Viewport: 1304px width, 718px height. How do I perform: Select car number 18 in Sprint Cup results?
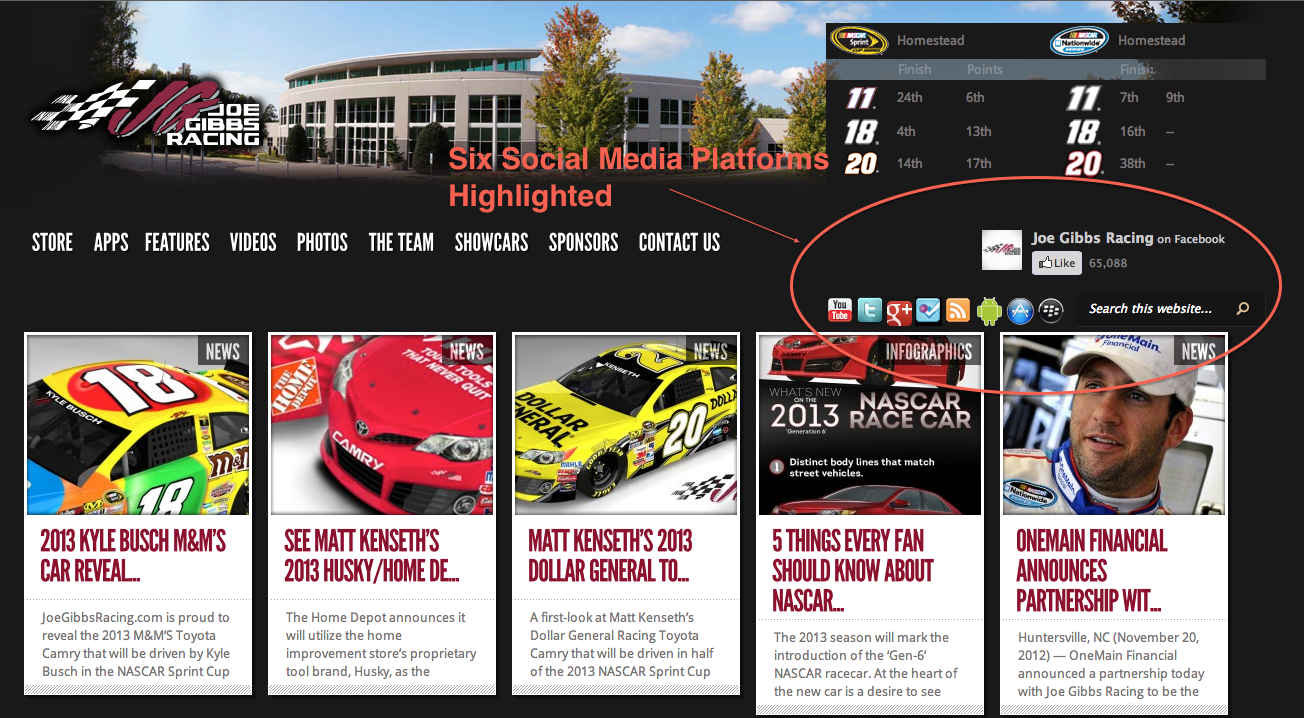tap(861, 131)
